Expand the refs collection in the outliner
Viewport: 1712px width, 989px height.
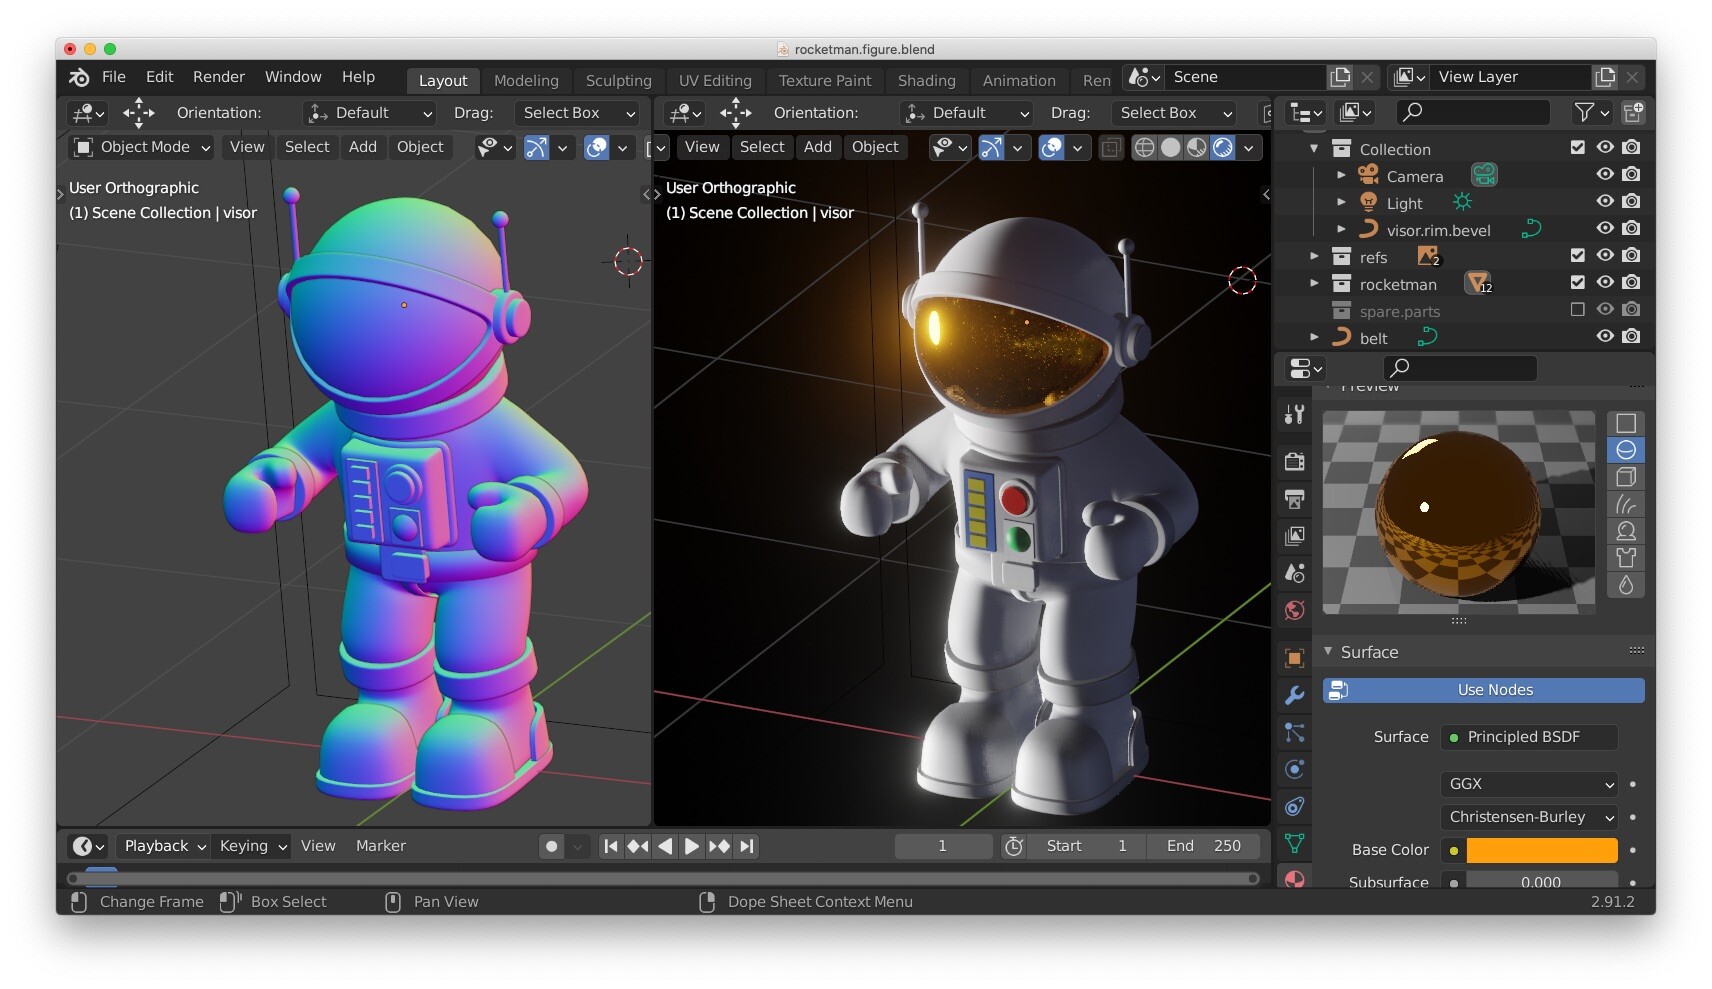(1314, 257)
